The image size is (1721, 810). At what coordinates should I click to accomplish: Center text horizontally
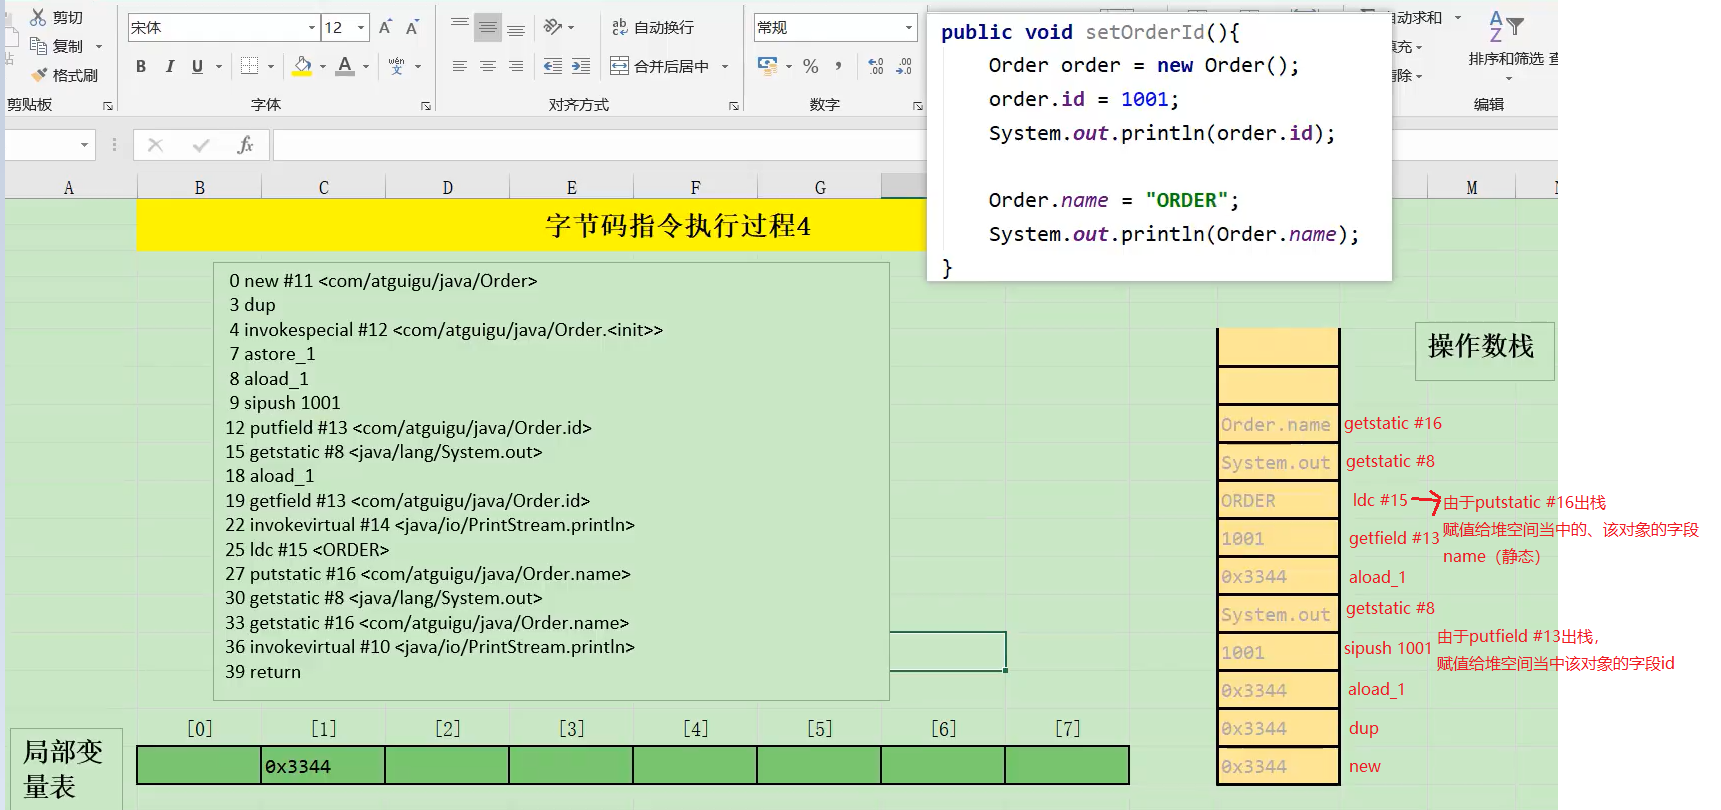point(488,66)
